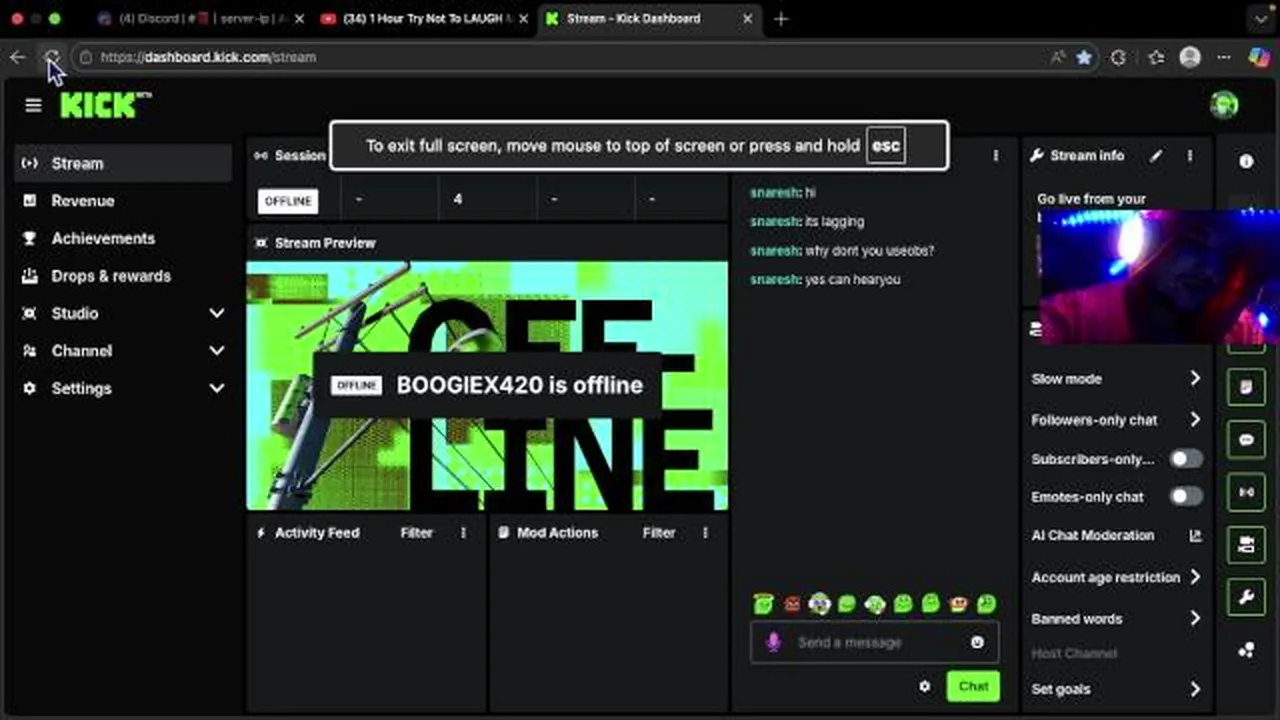Open the info icon in right sidebar
This screenshot has height=720, width=1280.
1246,161
